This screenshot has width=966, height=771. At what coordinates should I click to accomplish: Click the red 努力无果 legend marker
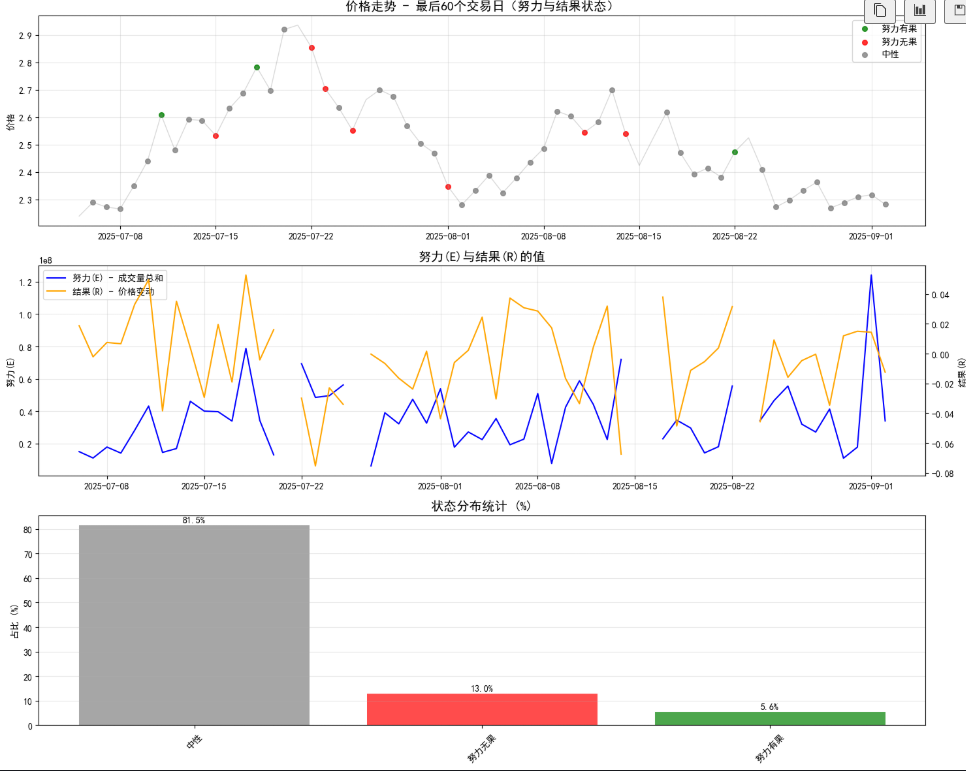pos(865,42)
